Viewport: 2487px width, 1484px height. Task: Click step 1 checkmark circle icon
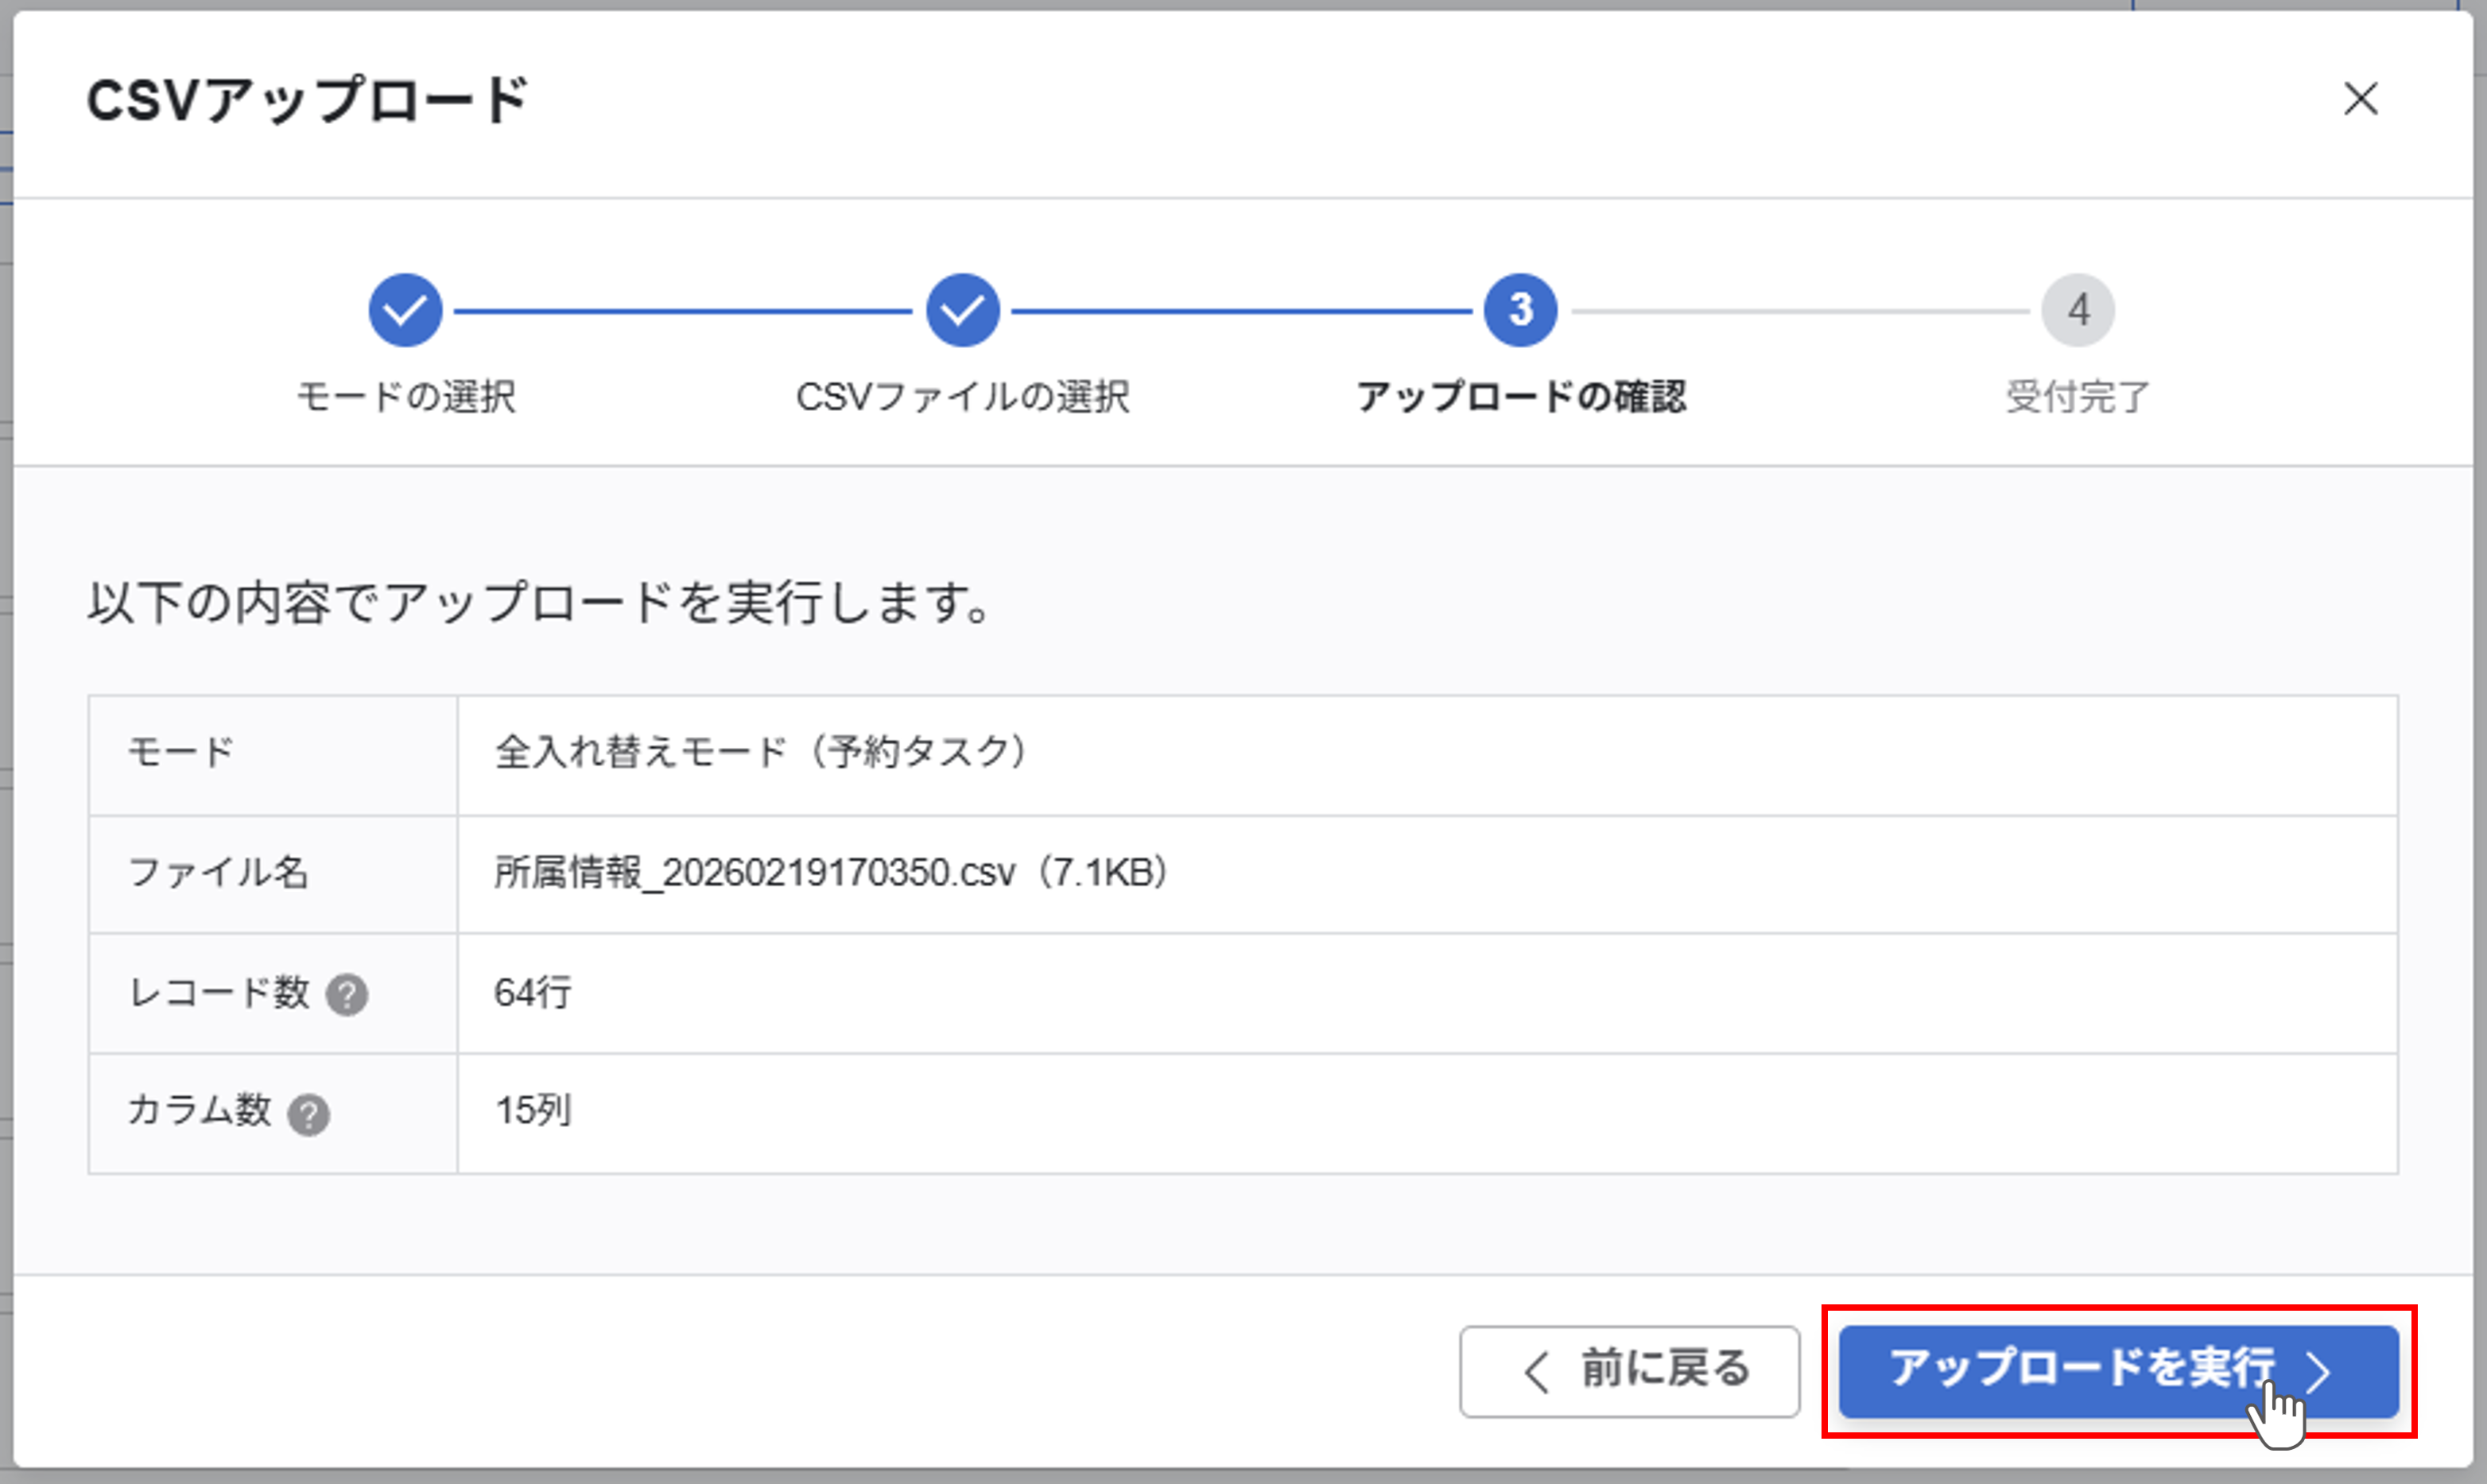pyautogui.click(x=405, y=310)
